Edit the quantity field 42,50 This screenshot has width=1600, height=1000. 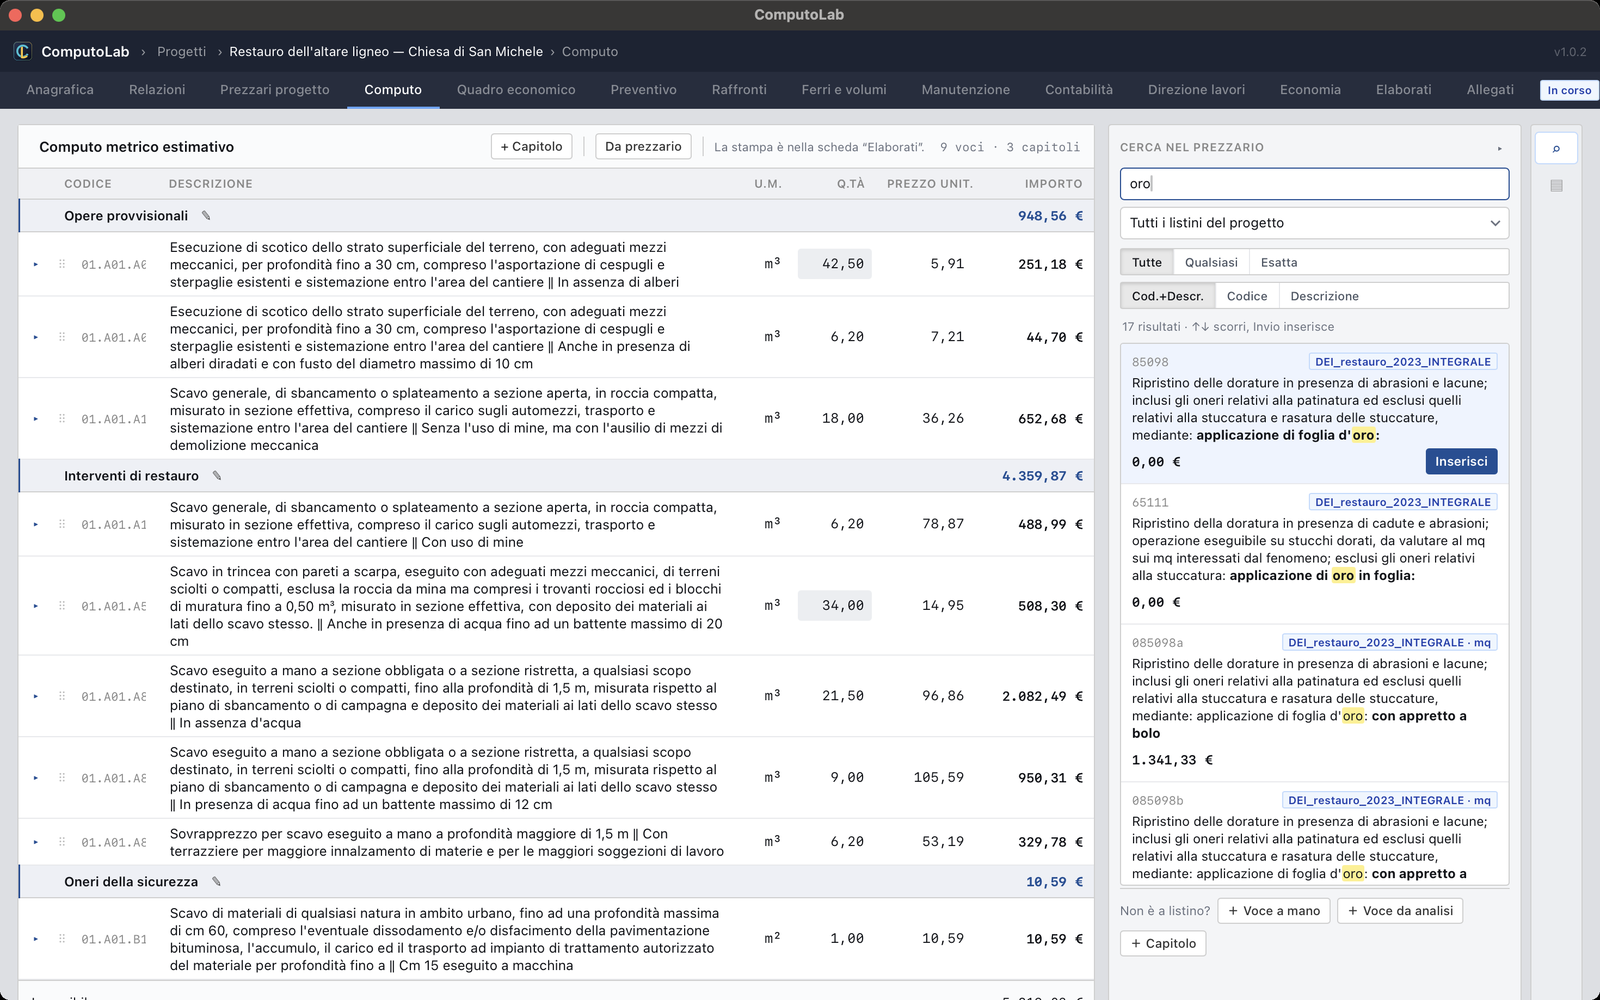pyautogui.click(x=834, y=264)
